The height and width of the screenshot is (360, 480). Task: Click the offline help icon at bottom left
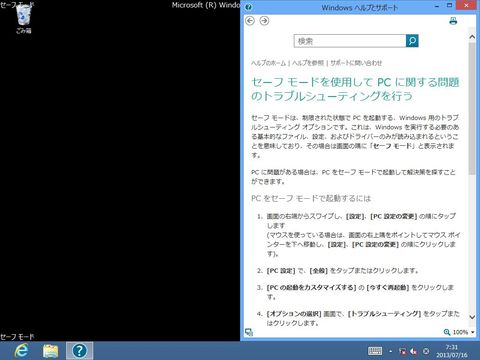[249, 332]
